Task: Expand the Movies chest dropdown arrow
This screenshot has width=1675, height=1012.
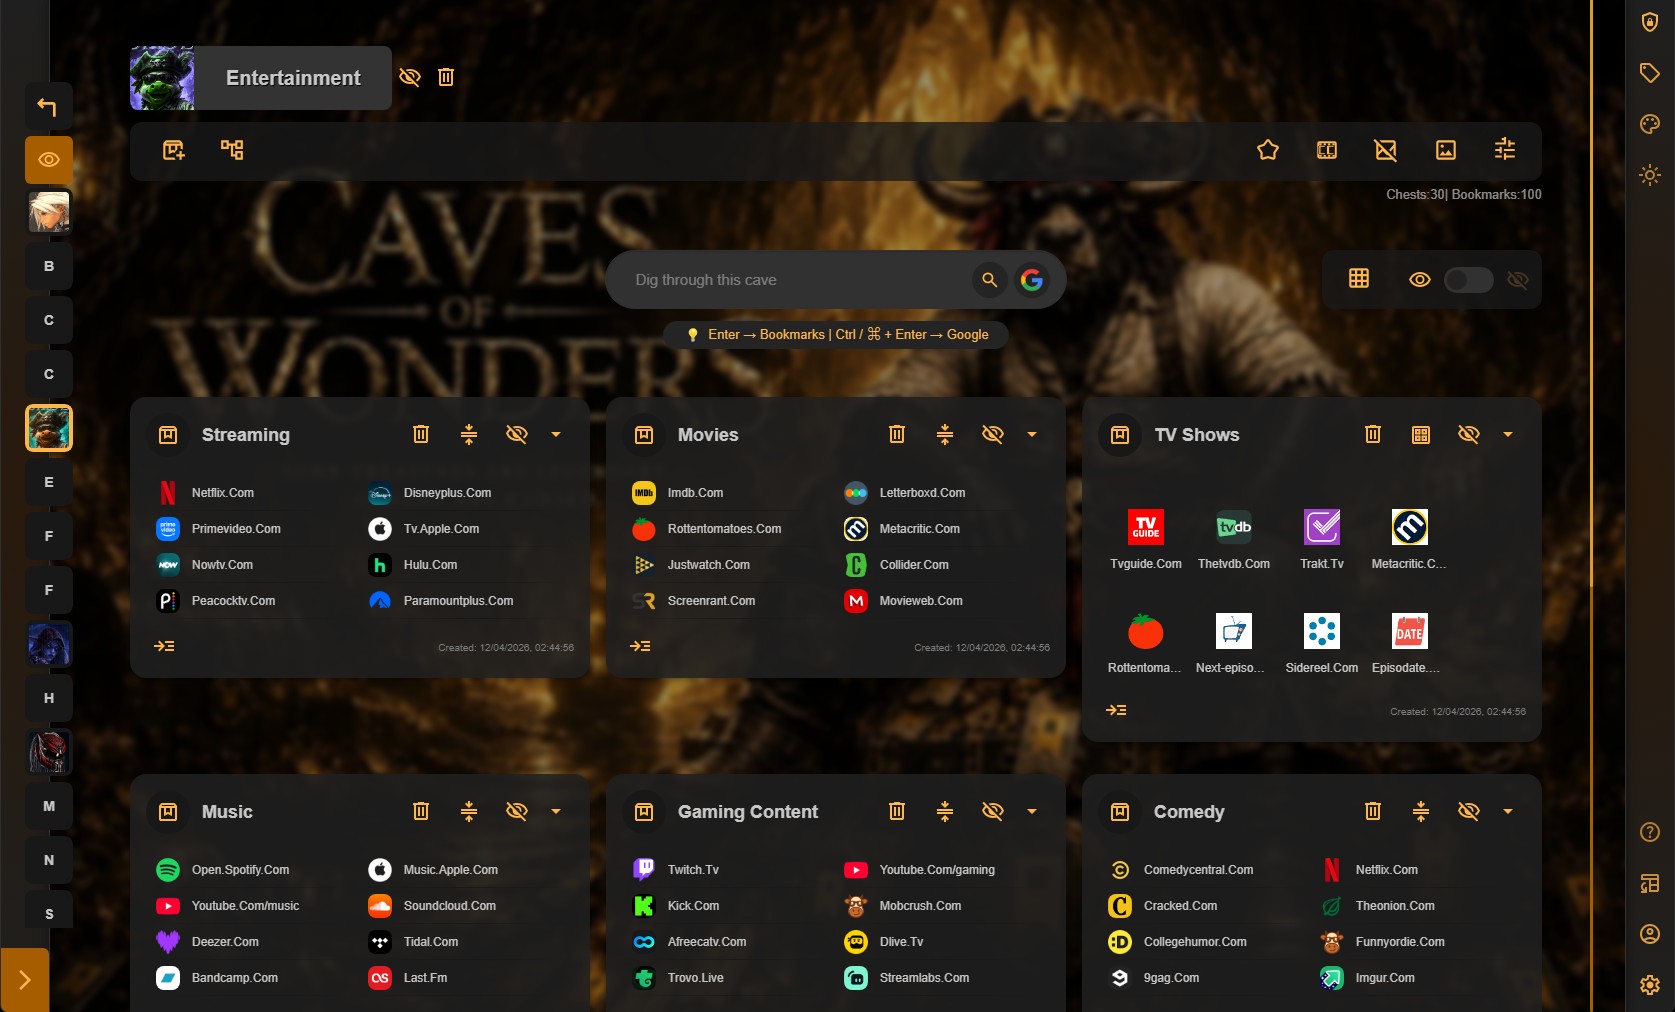Action: click(x=1032, y=434)
